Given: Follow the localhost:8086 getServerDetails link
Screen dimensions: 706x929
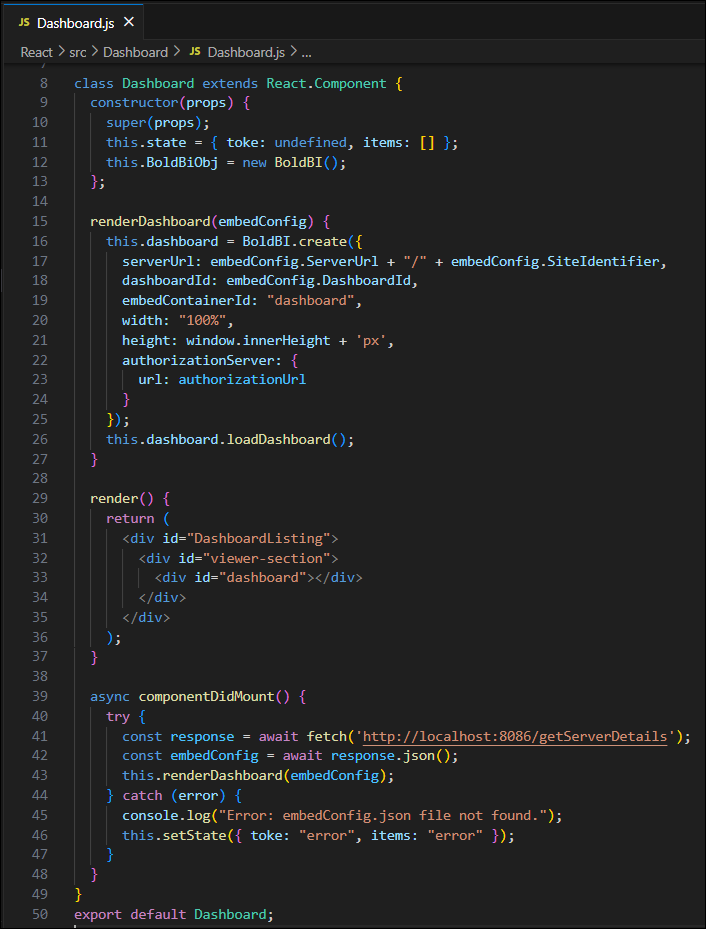Looking at the screenshot, I should [x=515, y=736].
